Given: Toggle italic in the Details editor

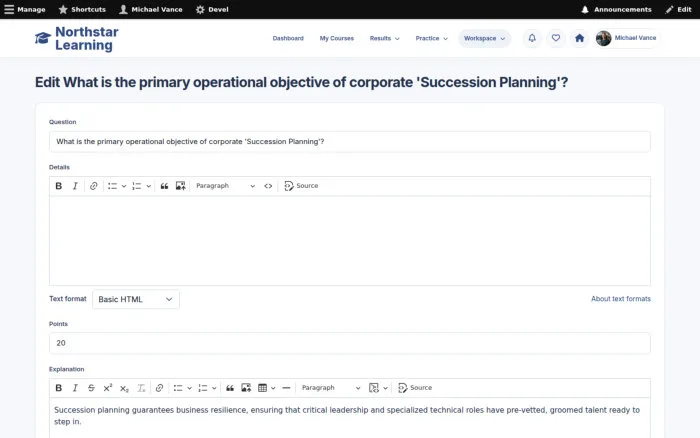Looking at the screenshot, I should coord(75,186).
